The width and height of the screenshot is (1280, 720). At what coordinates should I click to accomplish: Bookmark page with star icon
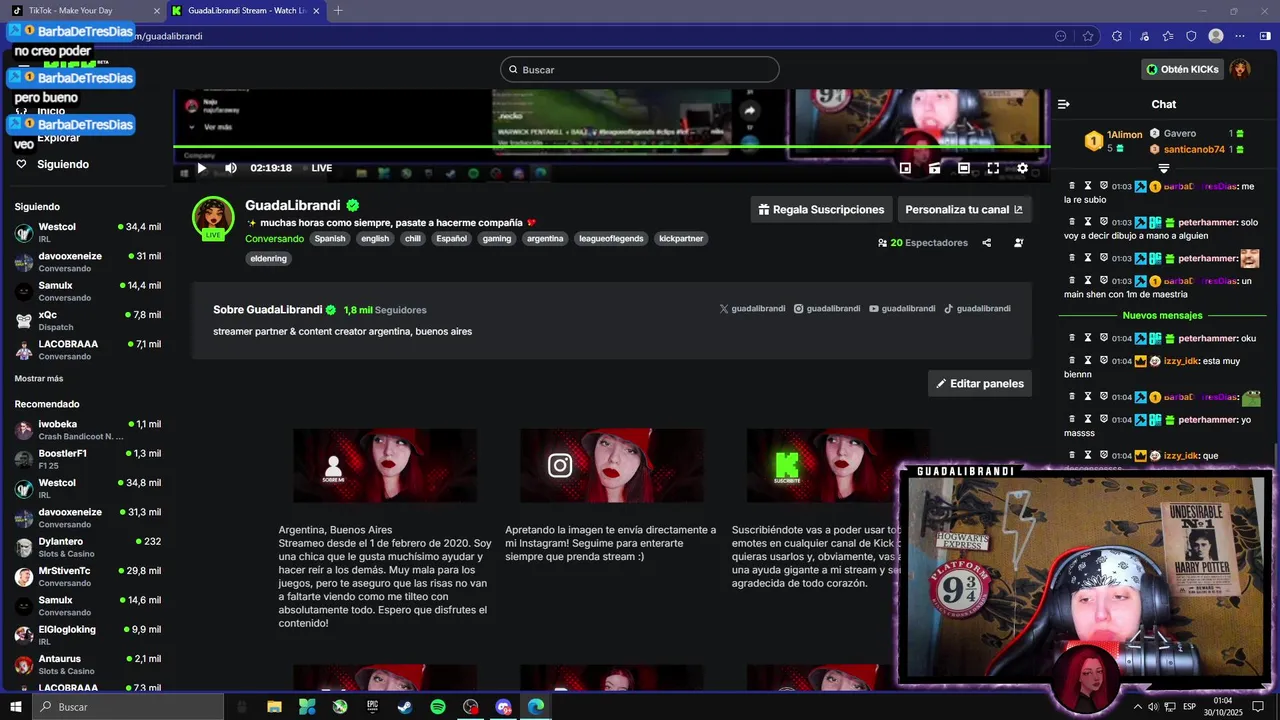pyautogui.click(x=1088, y=36)
